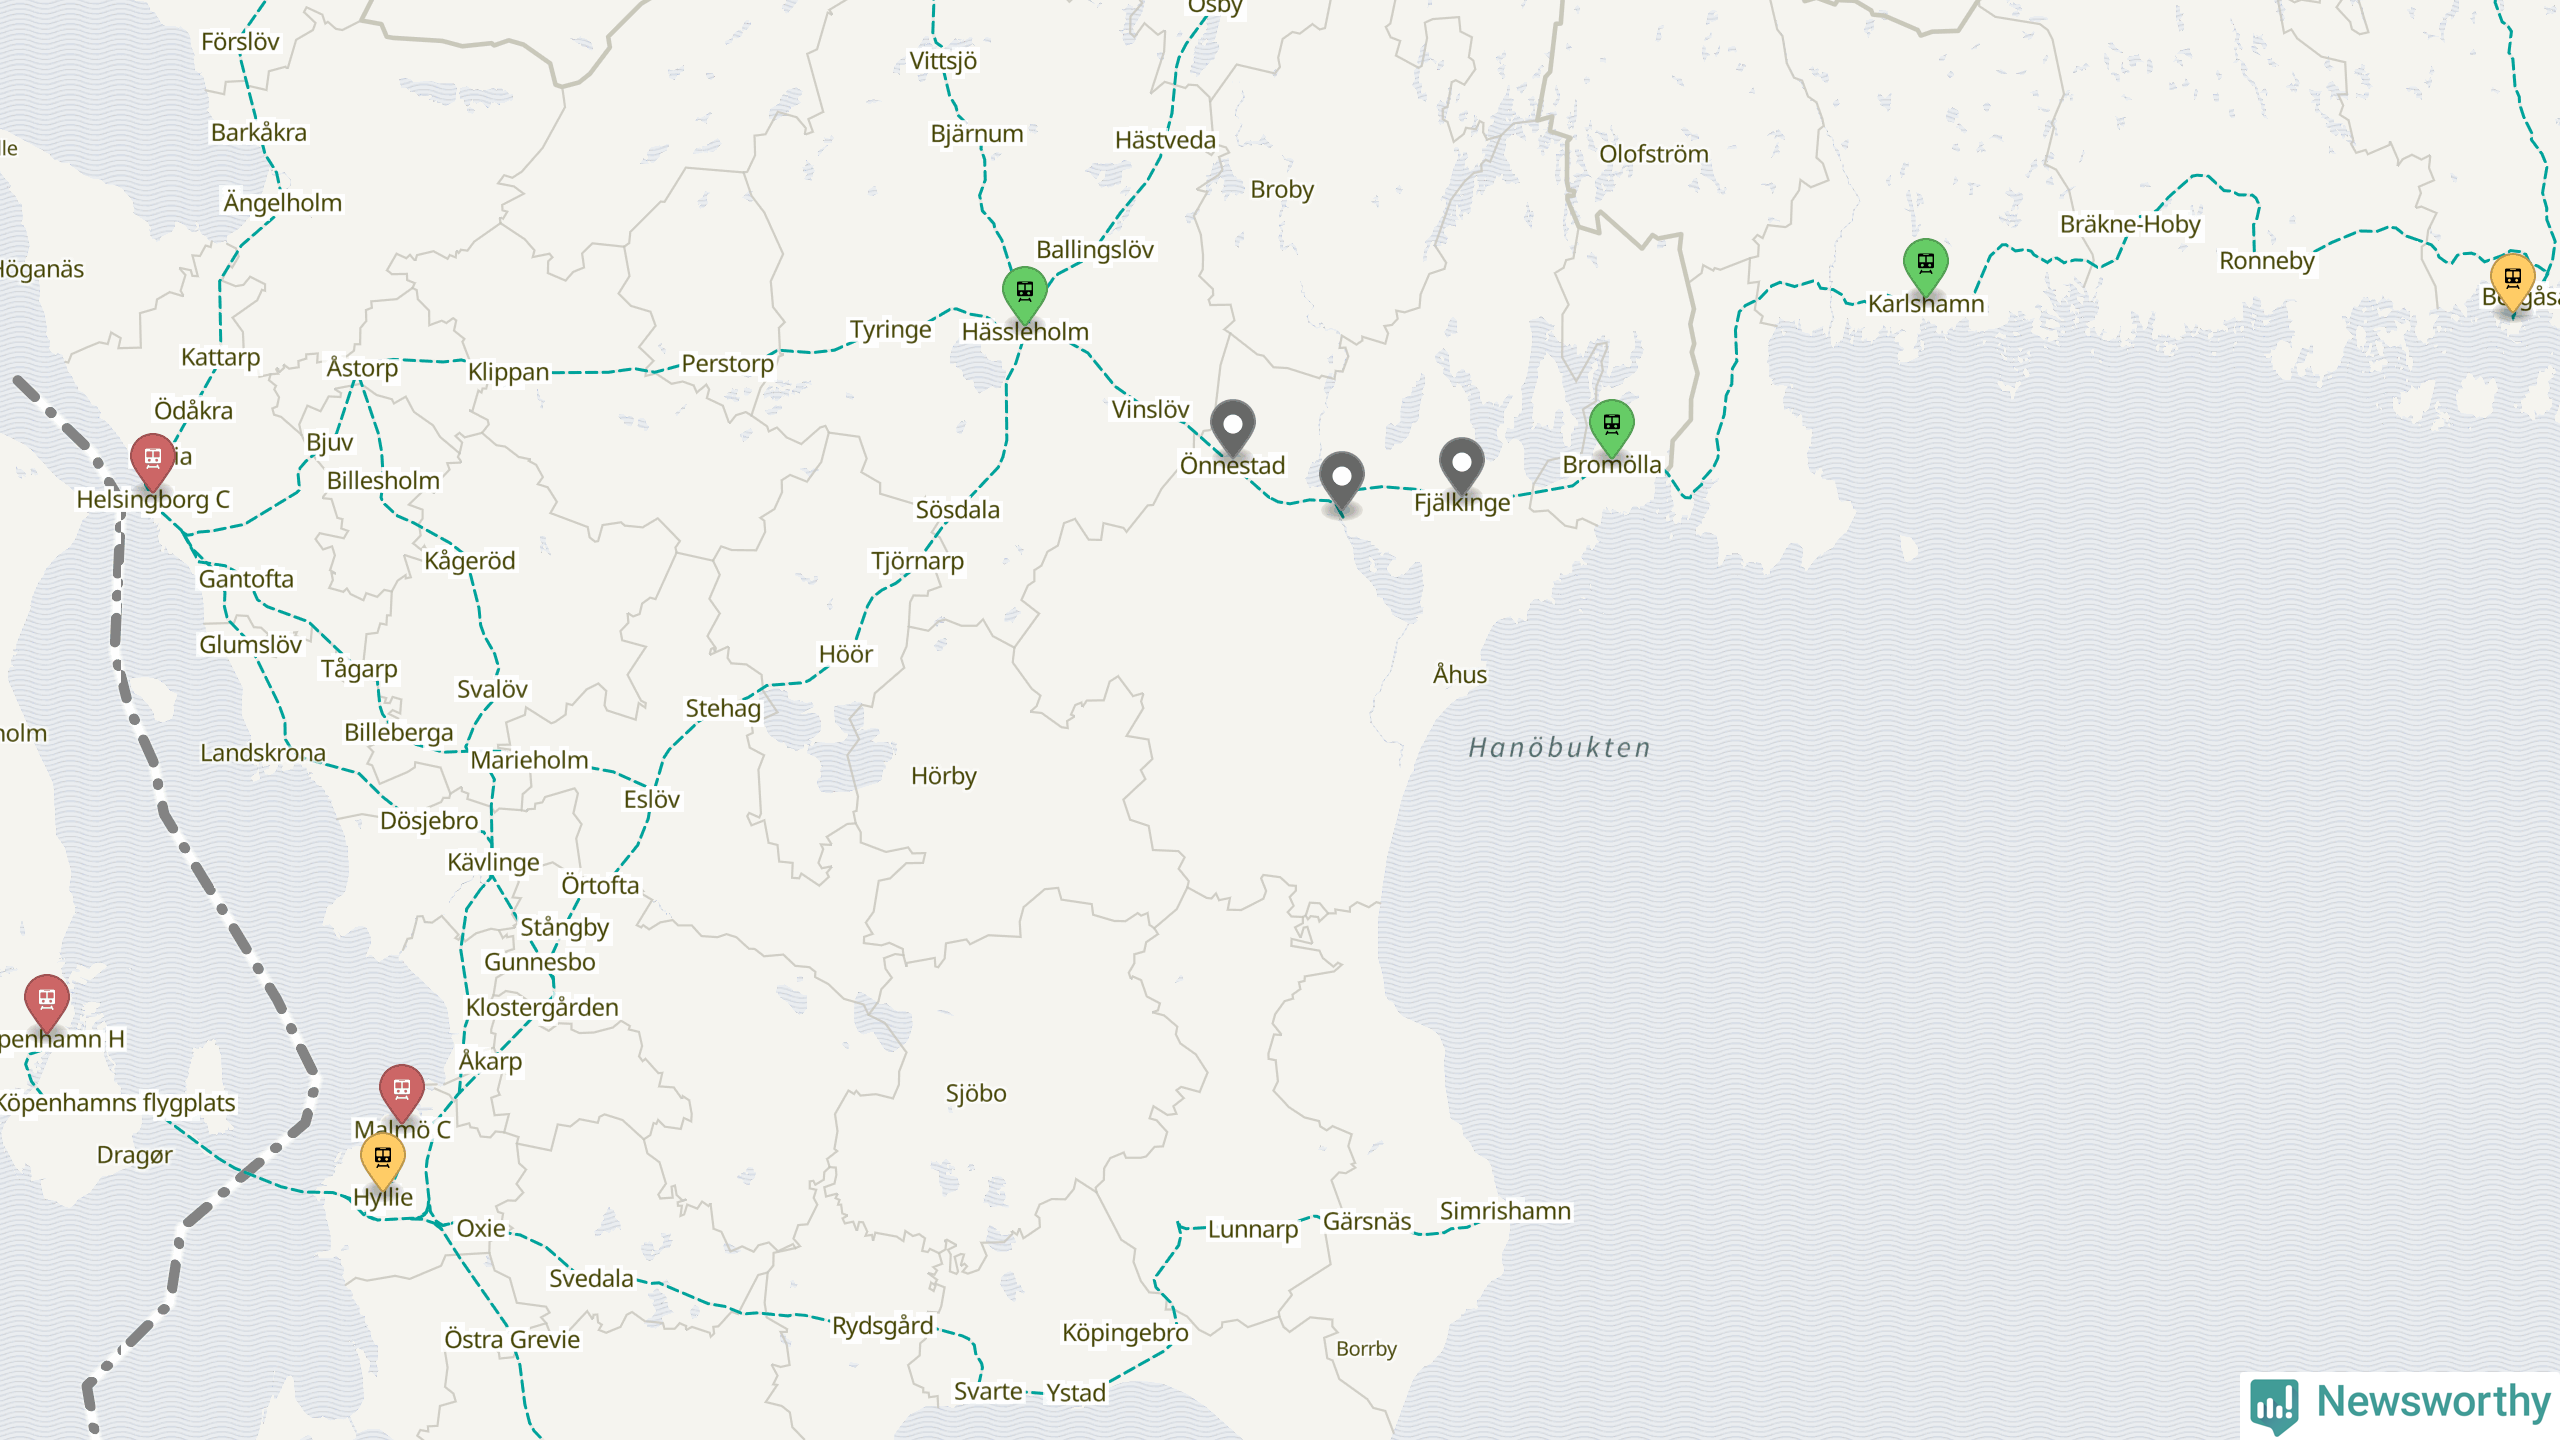Click the Östra Grevie label
This screenshot has width=2560, height=1440.
pos(512,1340)
